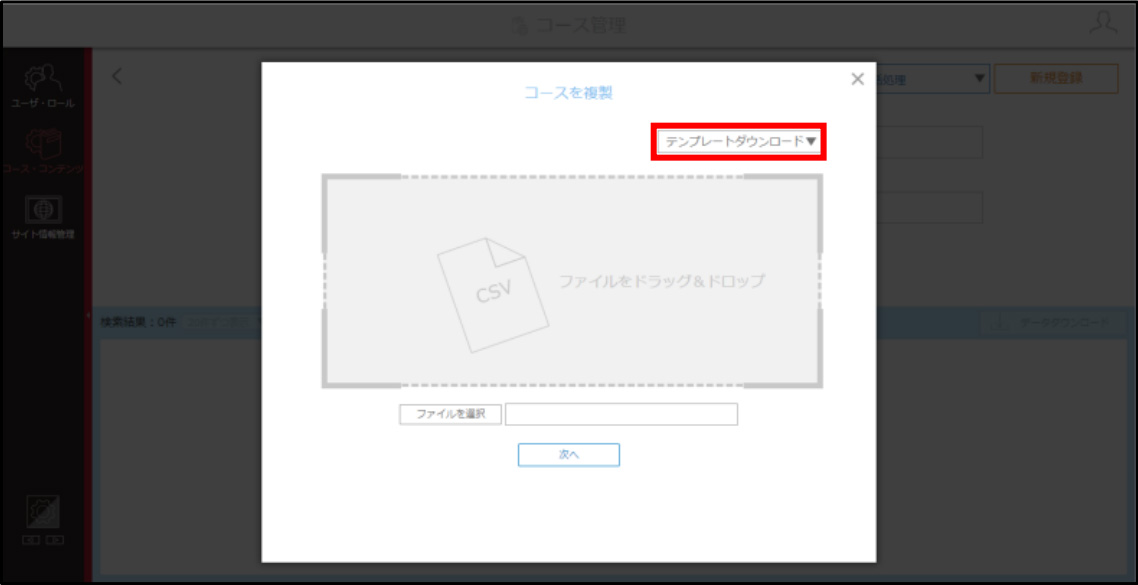The width and height of the screenshot is (1138, 585).
Task: Click the ファイルを選択 button
Action: pos(450,414)
